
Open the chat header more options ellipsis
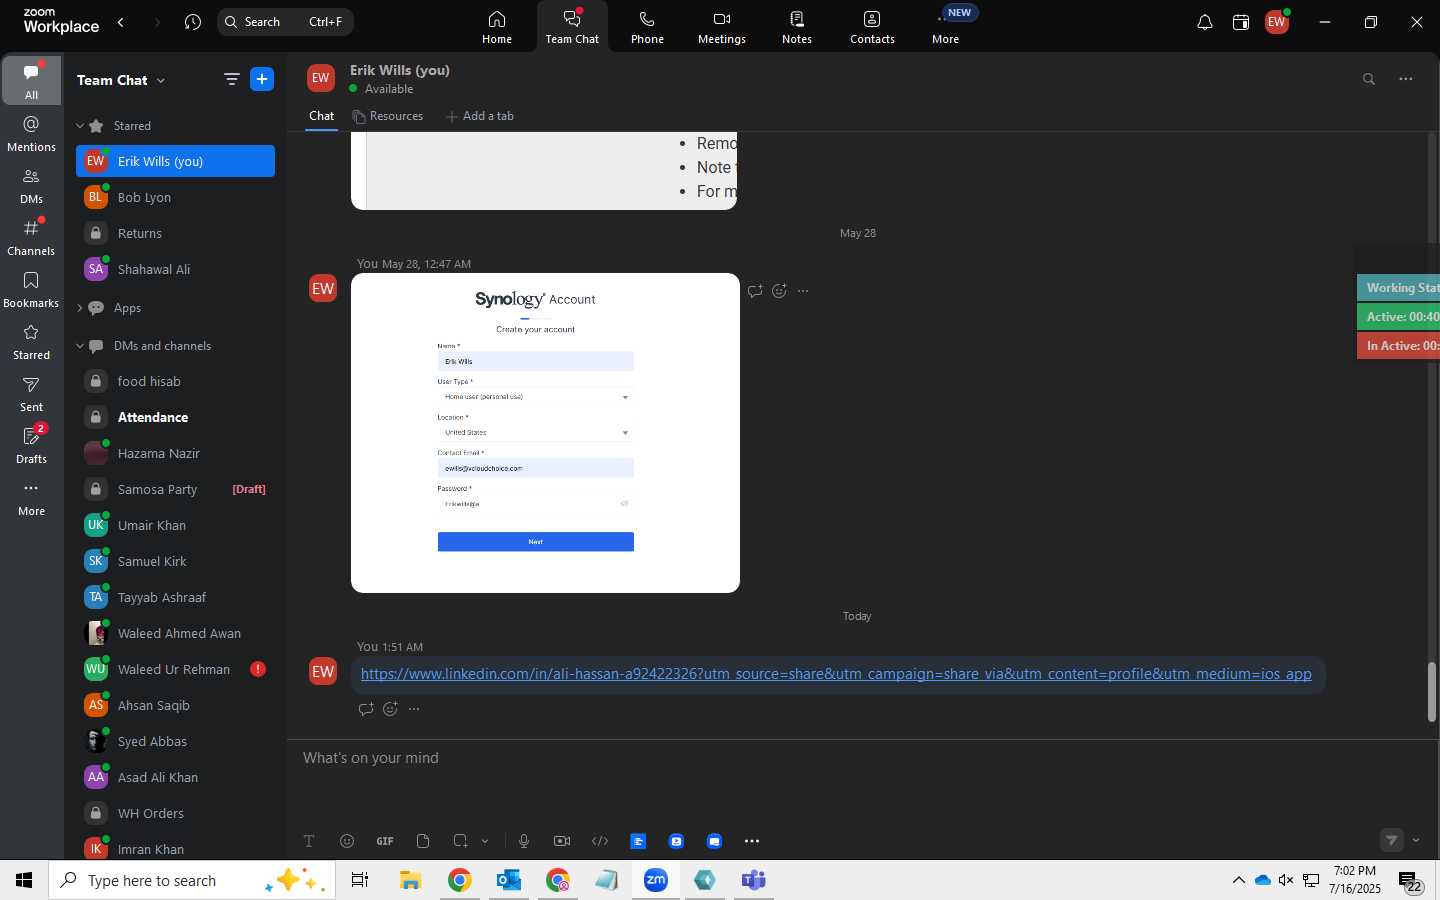(1406, 79)
